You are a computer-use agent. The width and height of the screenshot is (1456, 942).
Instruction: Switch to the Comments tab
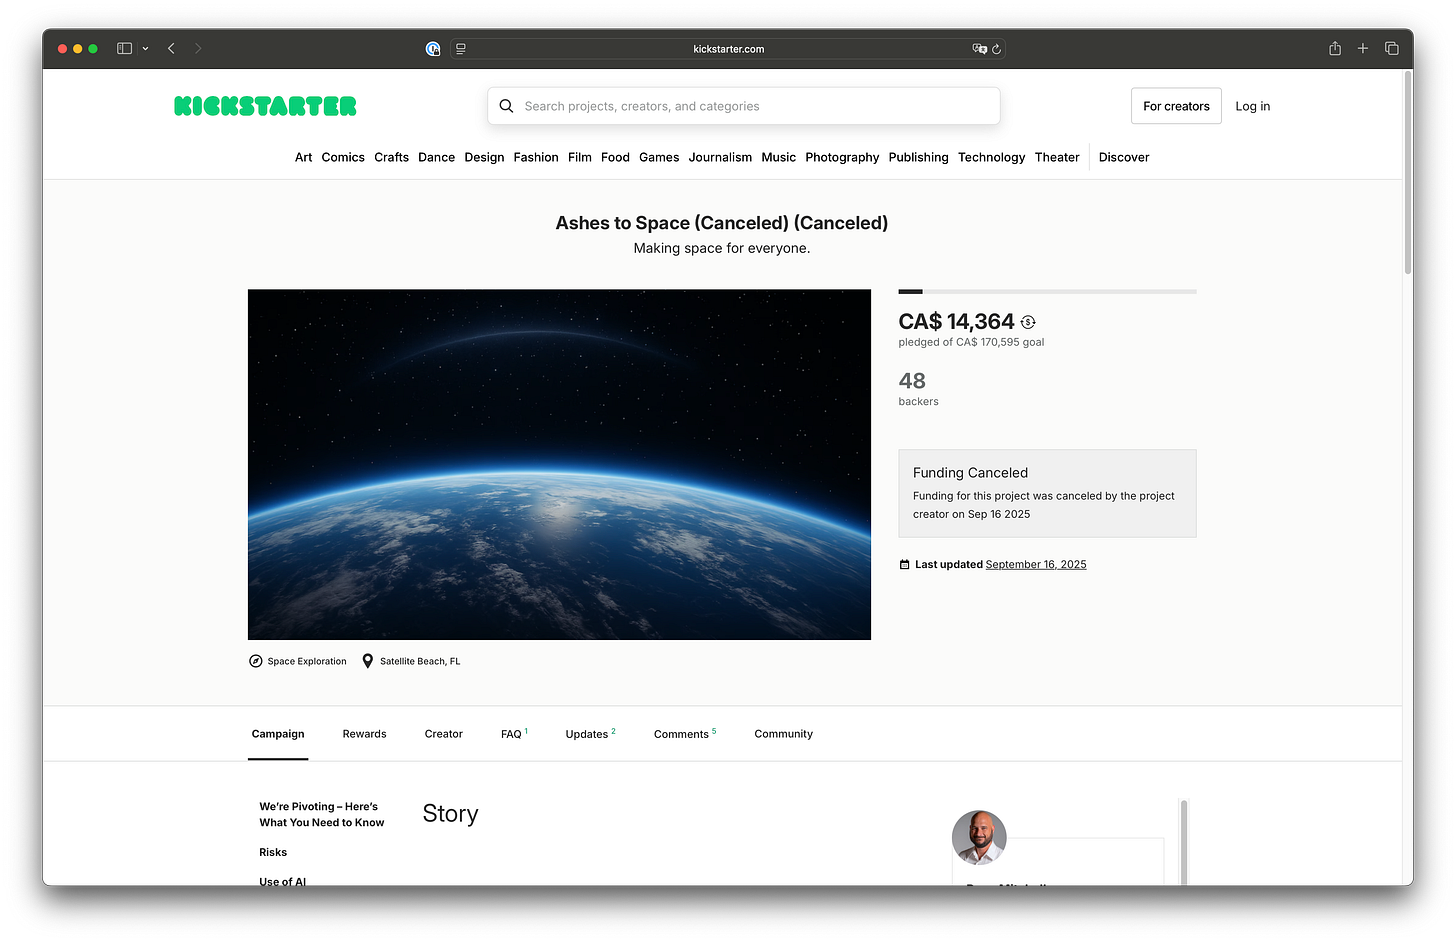tap(685, 734)
